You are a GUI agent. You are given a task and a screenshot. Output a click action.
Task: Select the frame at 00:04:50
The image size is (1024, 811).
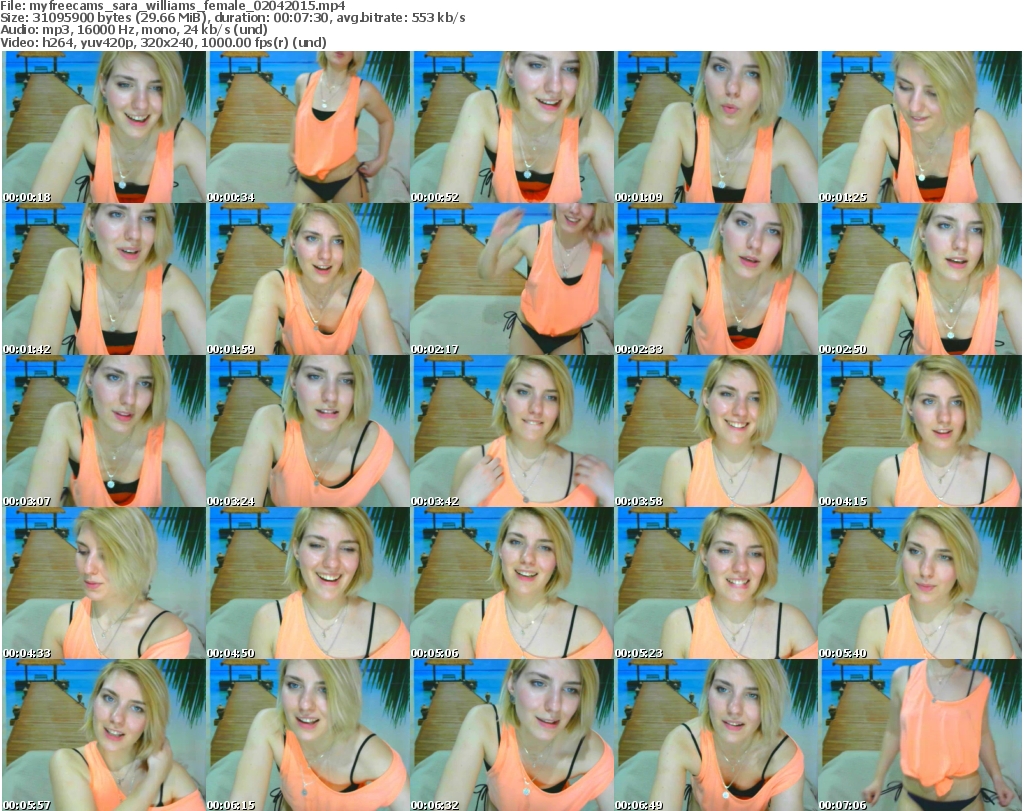click(308, 583)
